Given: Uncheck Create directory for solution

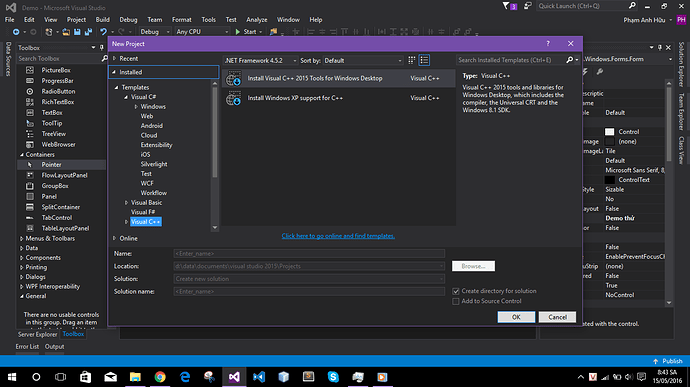Looking at the screenshot, I should [x=456, y=291].
